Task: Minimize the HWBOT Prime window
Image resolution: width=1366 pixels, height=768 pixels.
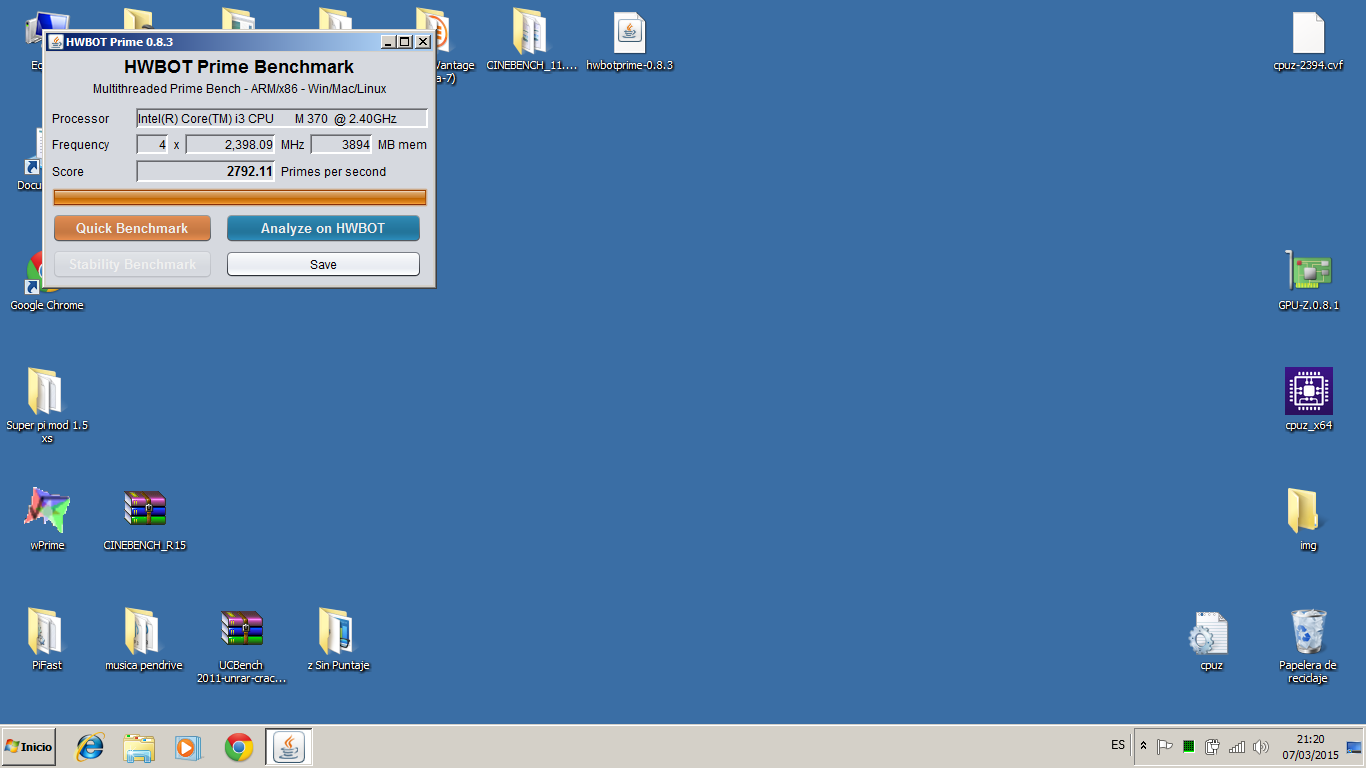Action: point(387,41)
